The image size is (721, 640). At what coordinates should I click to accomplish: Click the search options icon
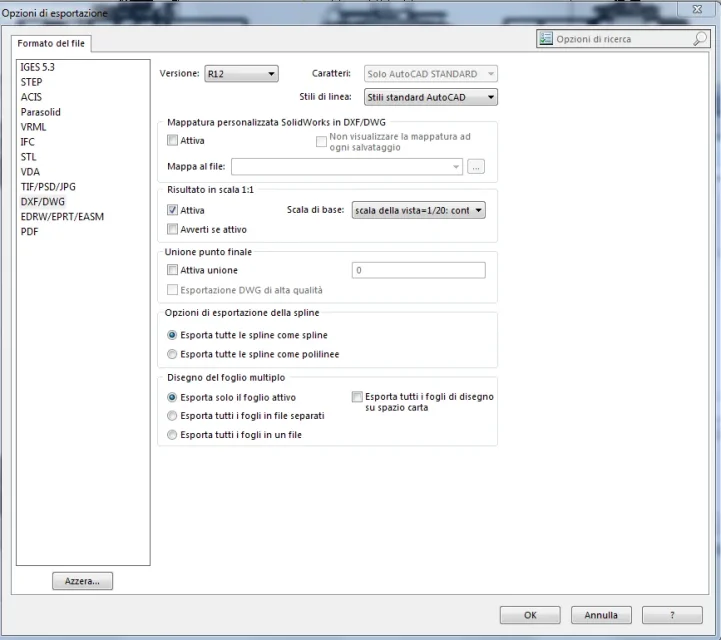[545, 39]
